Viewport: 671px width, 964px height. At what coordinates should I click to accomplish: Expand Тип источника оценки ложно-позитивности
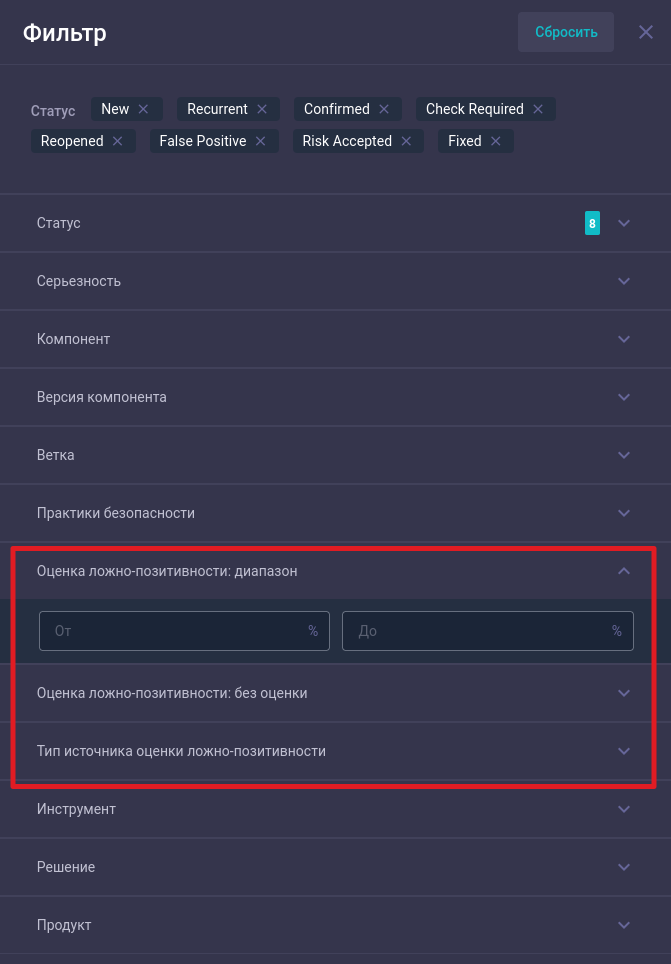[x=624, y=751]
